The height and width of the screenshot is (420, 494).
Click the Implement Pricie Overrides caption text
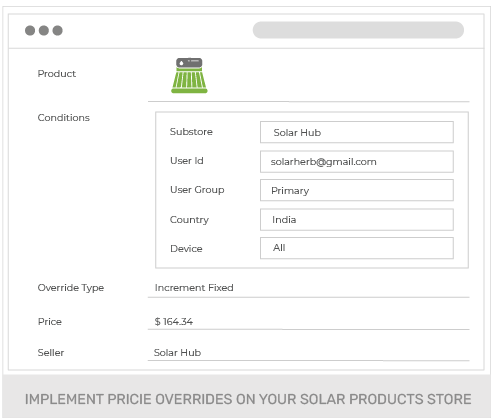pos(248,399)
